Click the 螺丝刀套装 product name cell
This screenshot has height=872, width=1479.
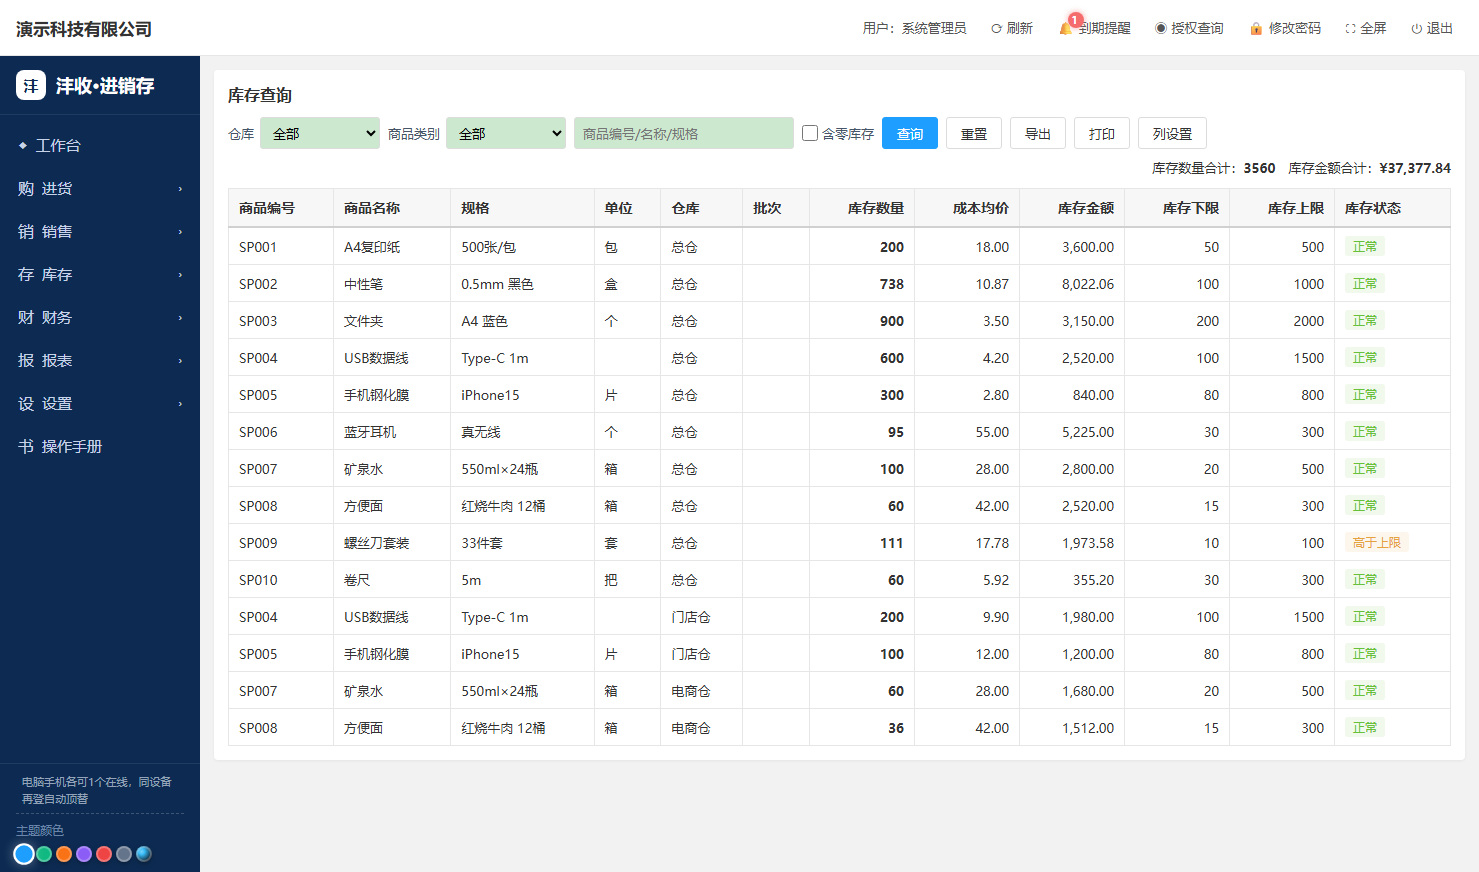[392, 543]
